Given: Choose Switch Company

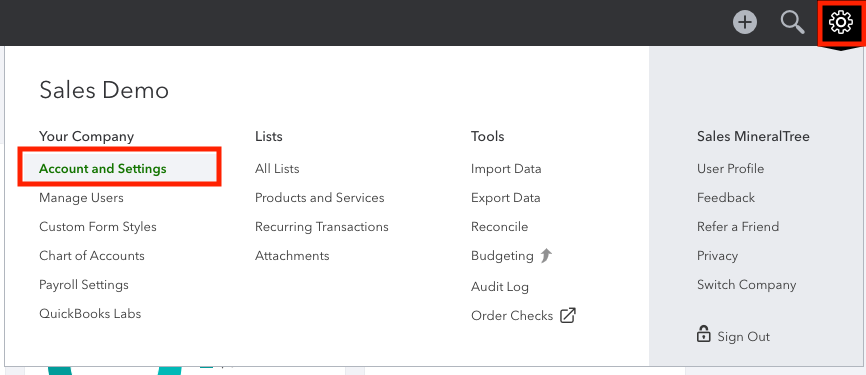Looking at the screenshot, I should [747, 285].
